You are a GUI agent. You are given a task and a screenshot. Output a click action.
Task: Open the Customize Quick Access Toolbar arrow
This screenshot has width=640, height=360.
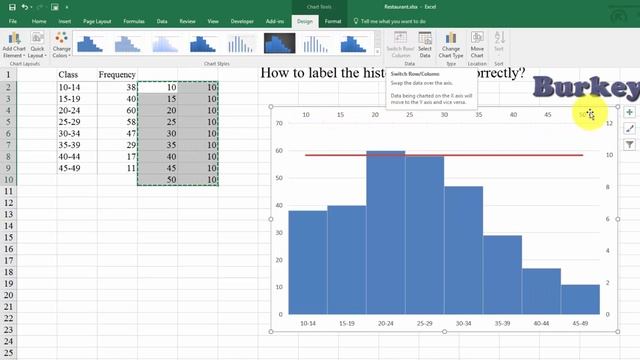tap(67, 7)
